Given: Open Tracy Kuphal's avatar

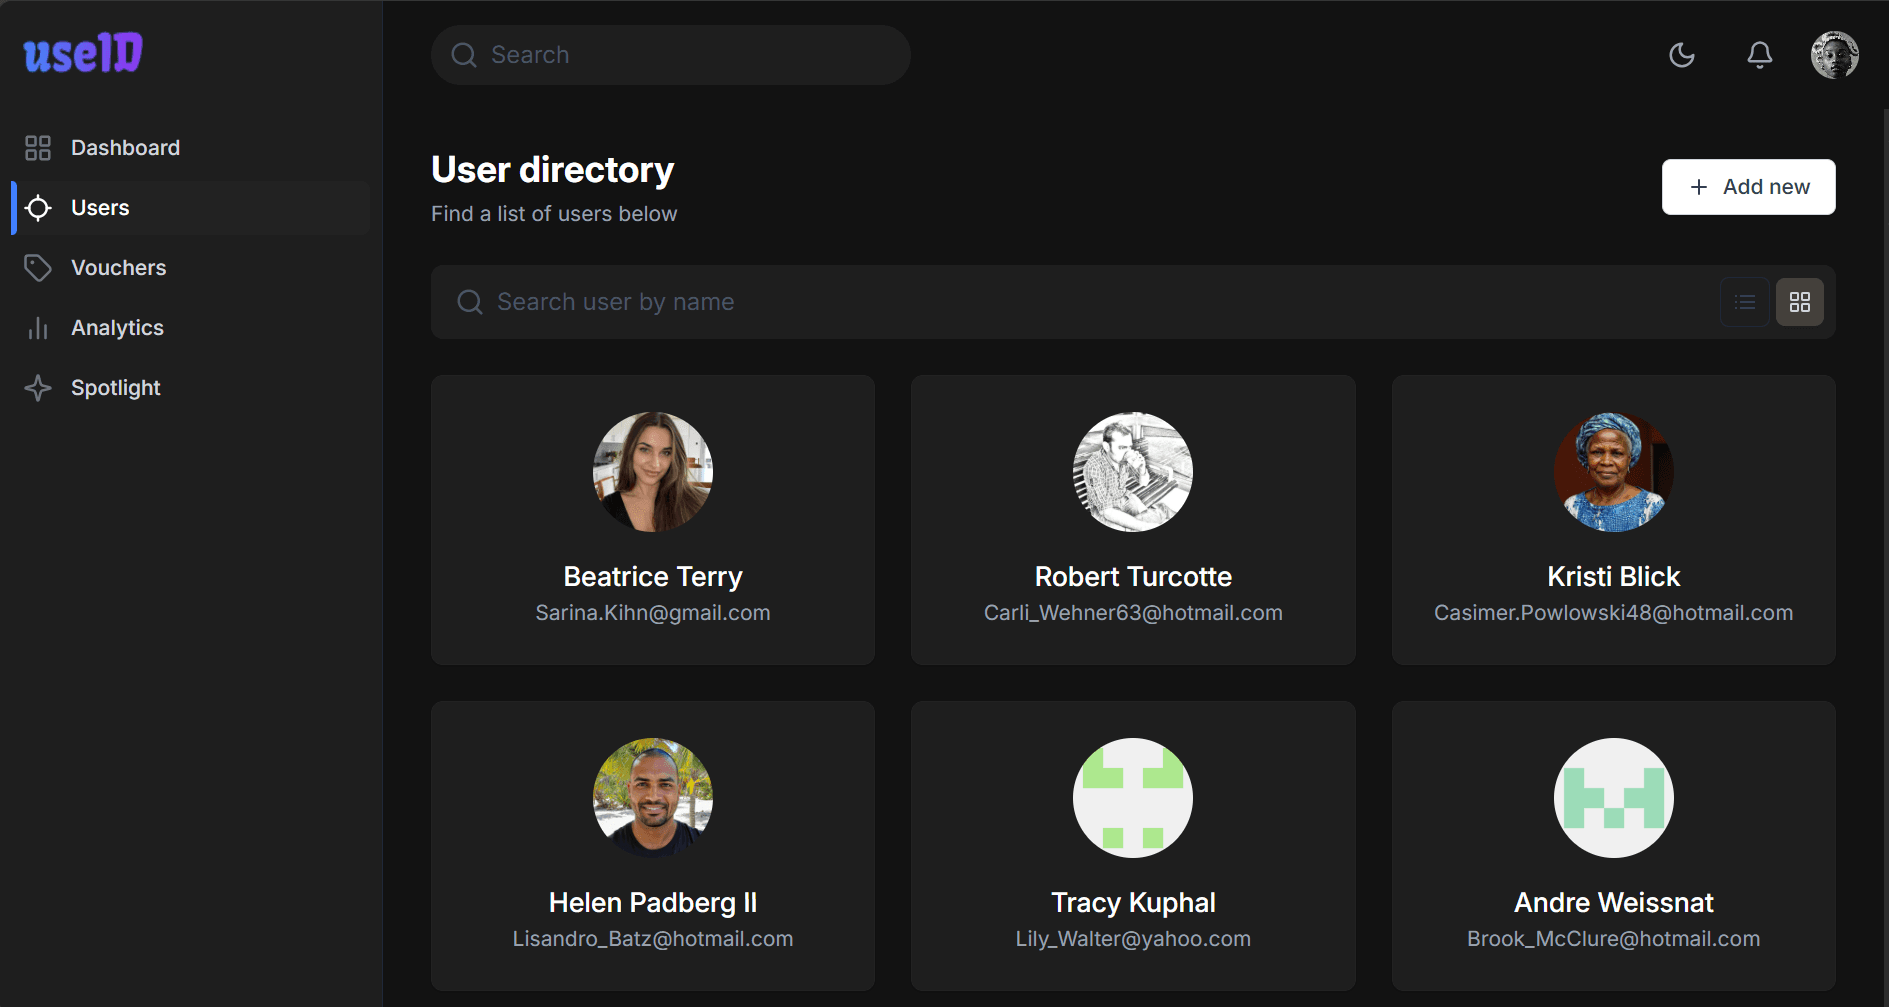Looking at the screenshot, I should tap(1133, 798).
